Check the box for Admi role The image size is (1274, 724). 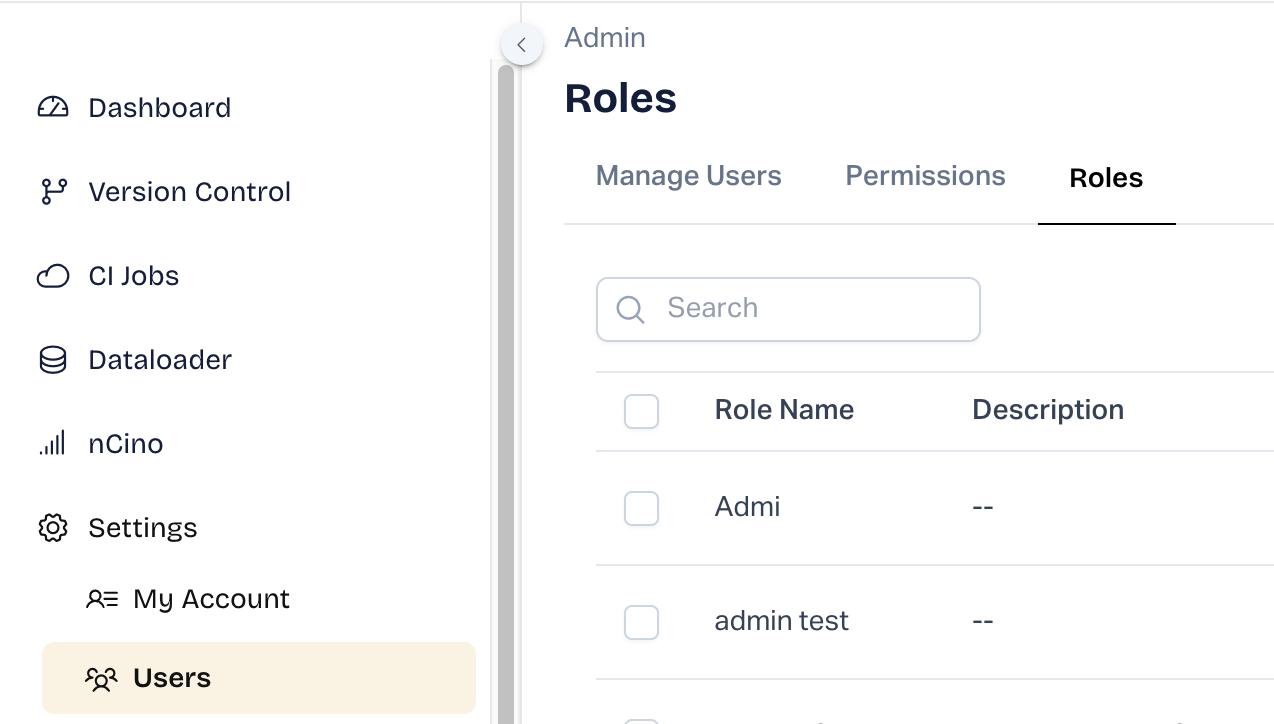[x=641, y=508]
